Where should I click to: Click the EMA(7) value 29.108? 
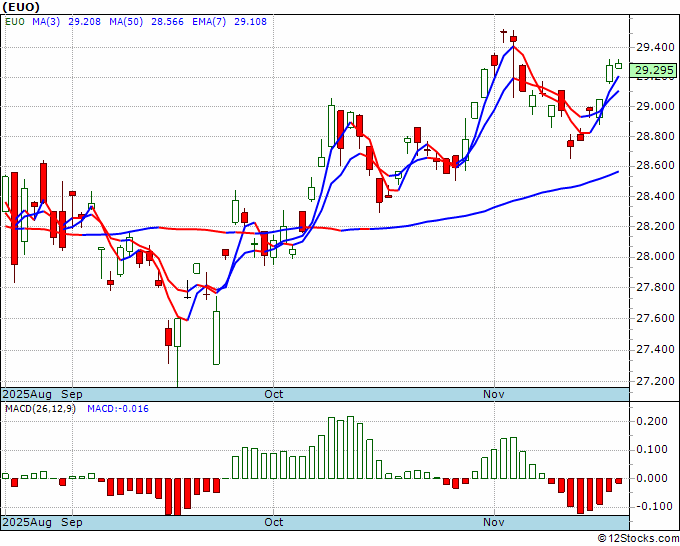(250, 22)
